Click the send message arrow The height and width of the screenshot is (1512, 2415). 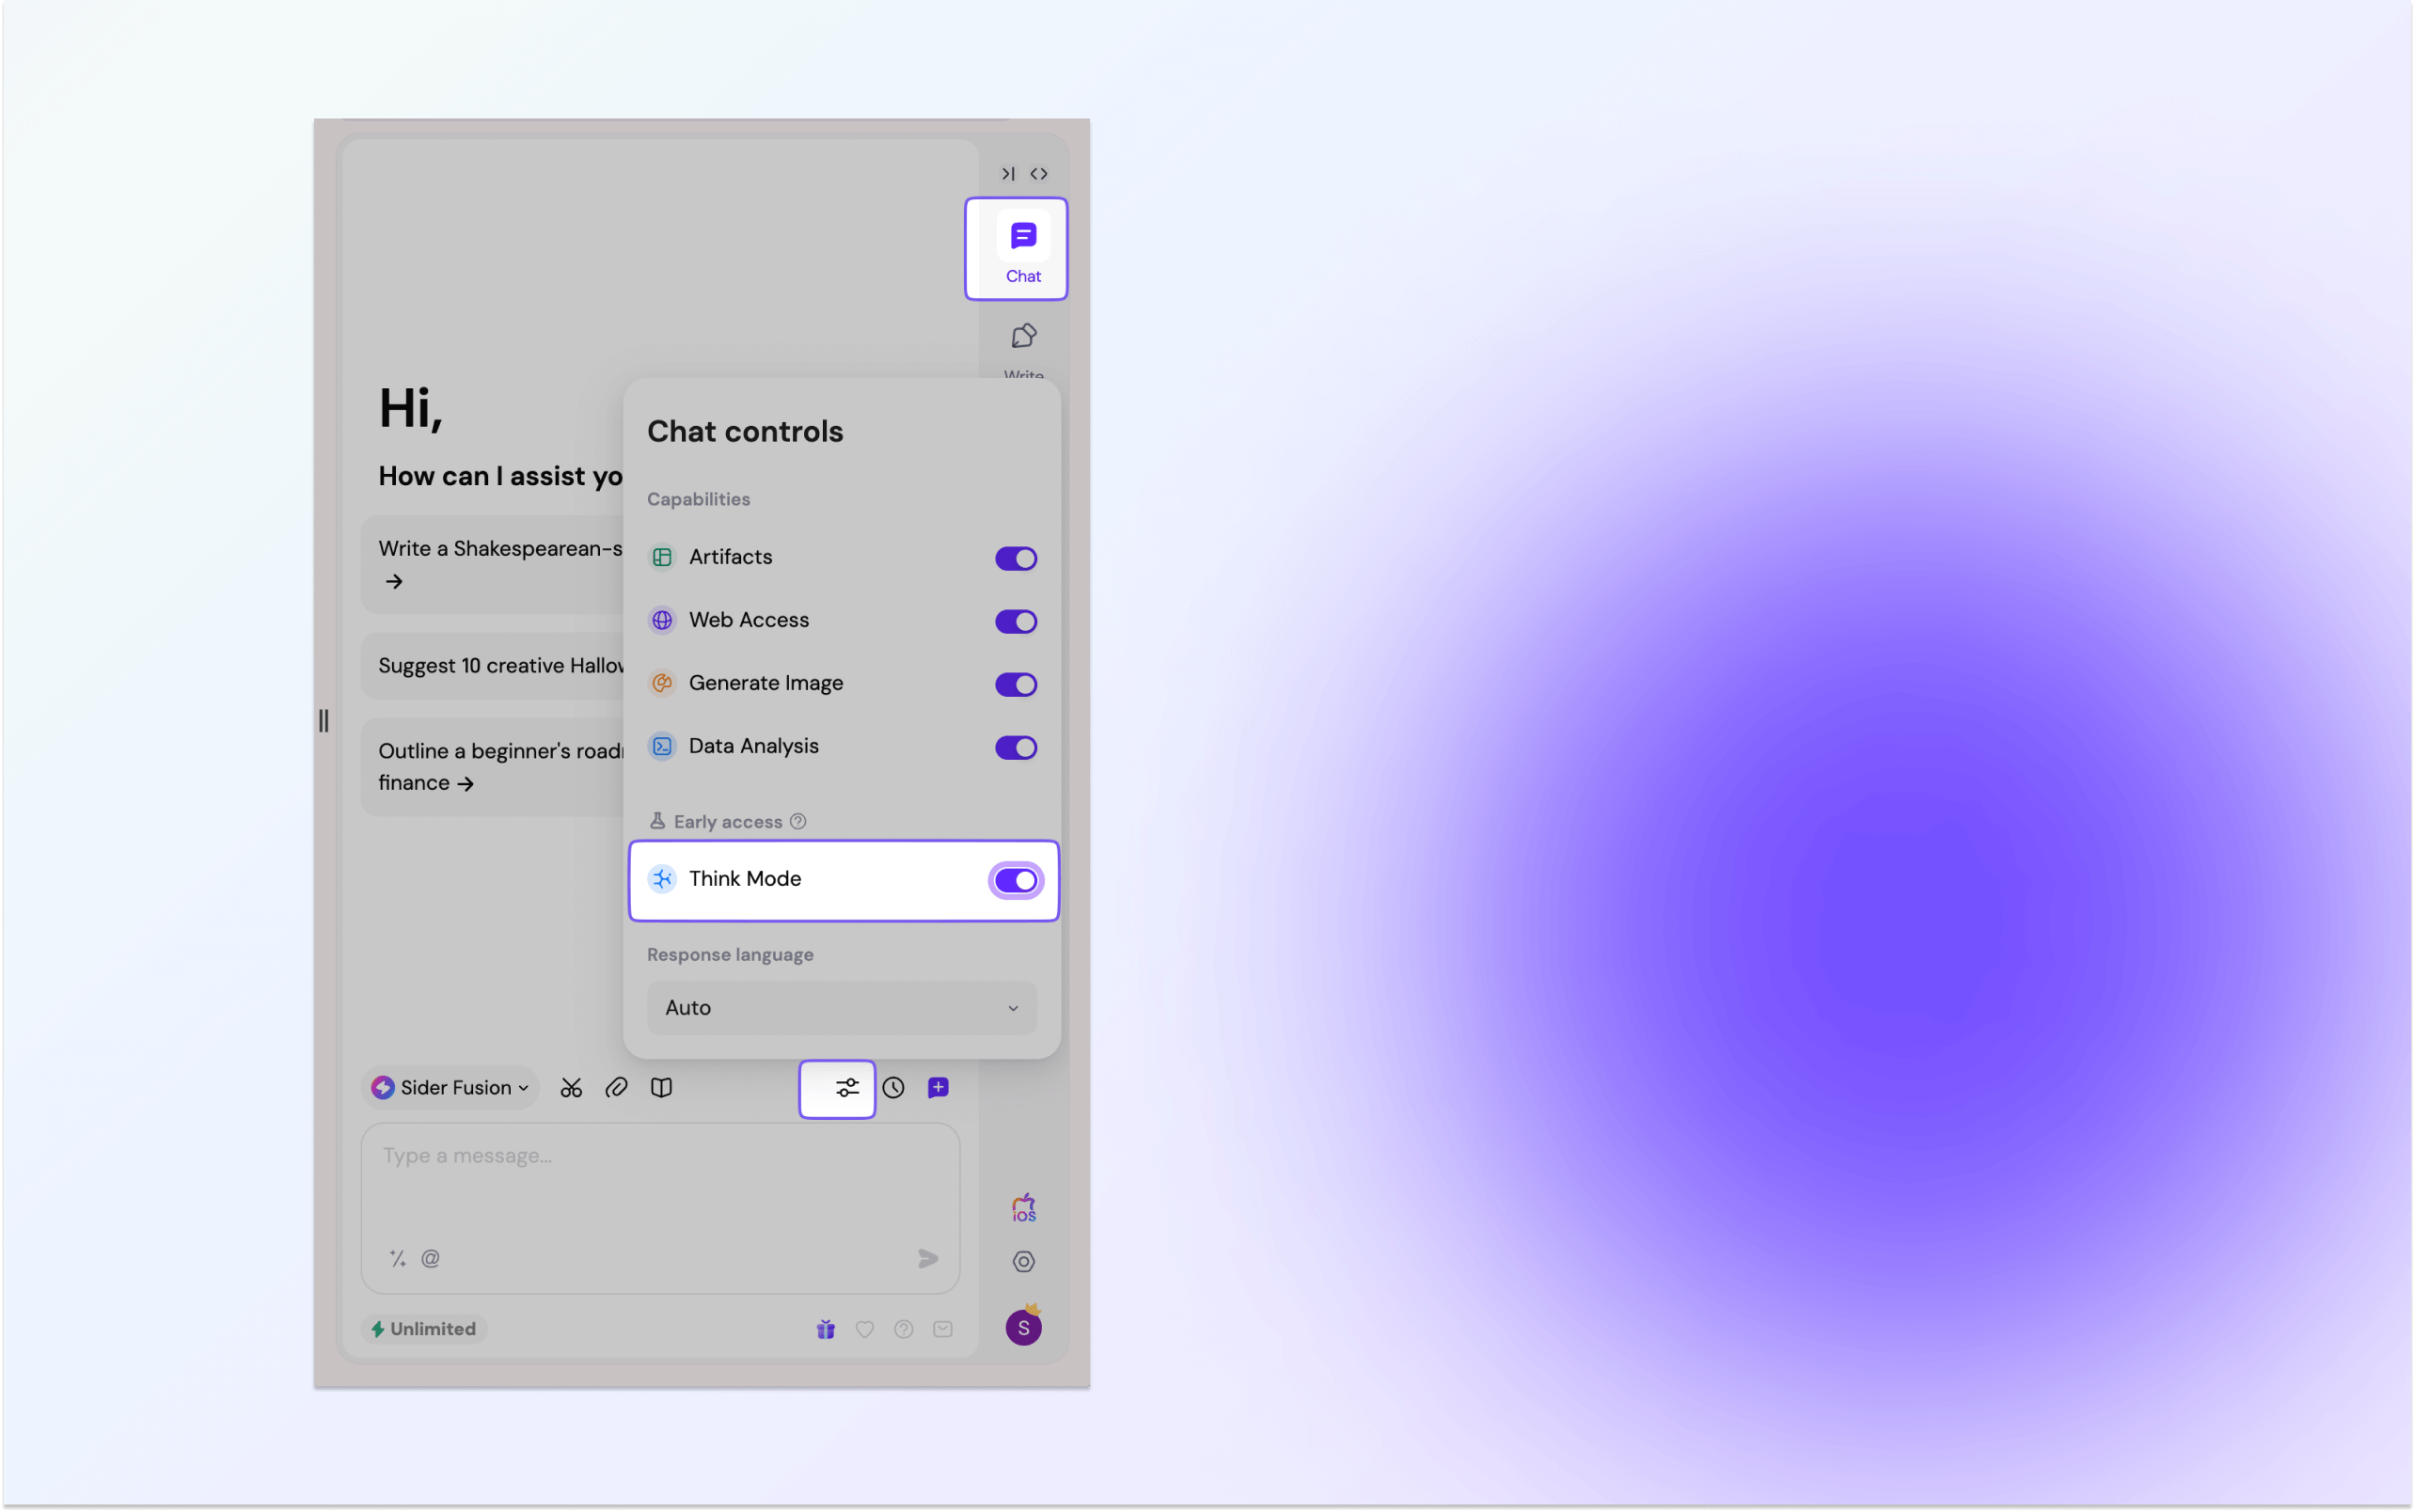927,1258
